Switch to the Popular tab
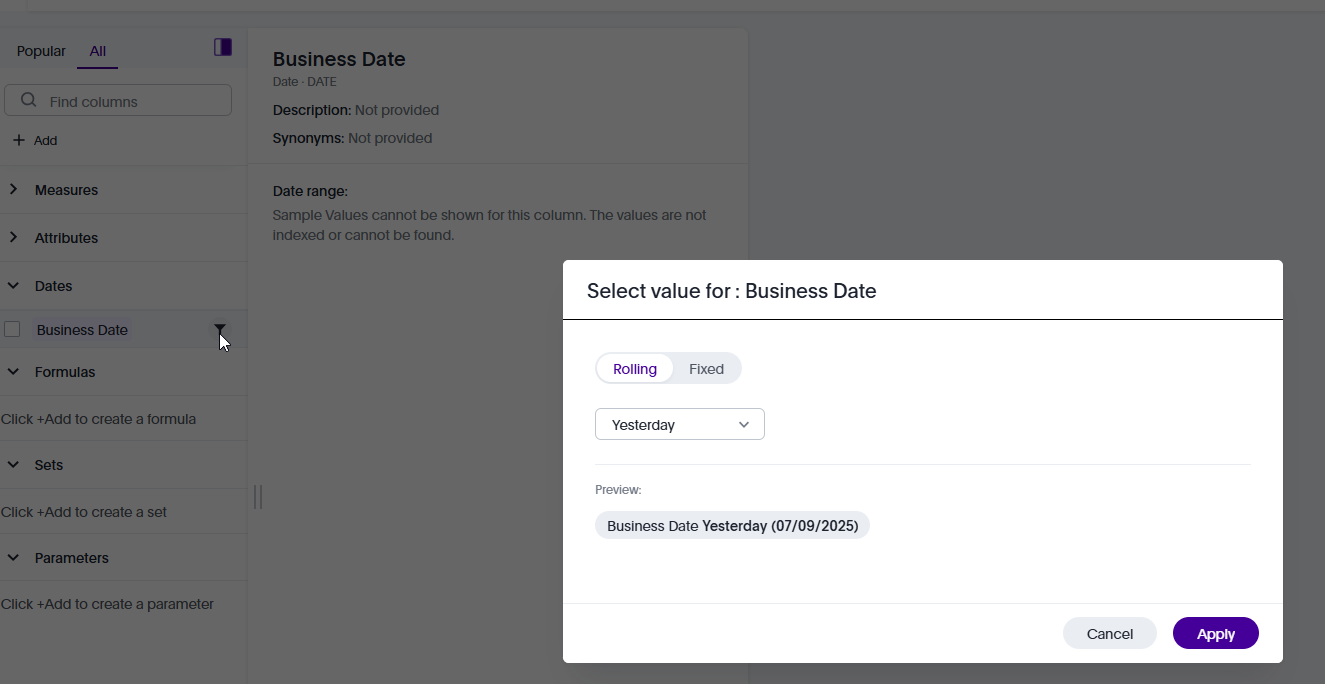1325x684 pixels. pos(41,51)
